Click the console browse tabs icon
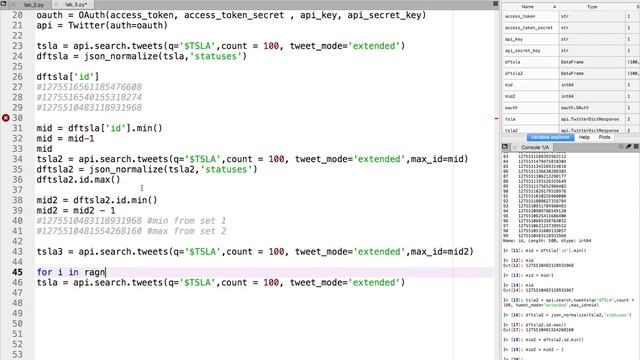The image size is (640, 360). click(x=505, y=147)
